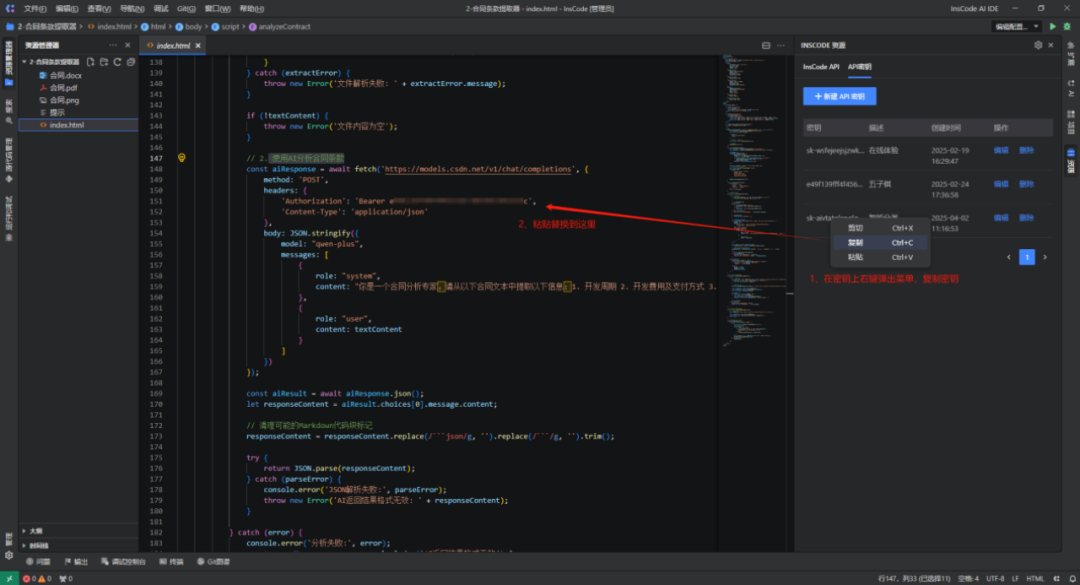Viewport: 1080px width, 585px height.
Task: Open the 编辑(E) menu
Action: tap(67, 9)
